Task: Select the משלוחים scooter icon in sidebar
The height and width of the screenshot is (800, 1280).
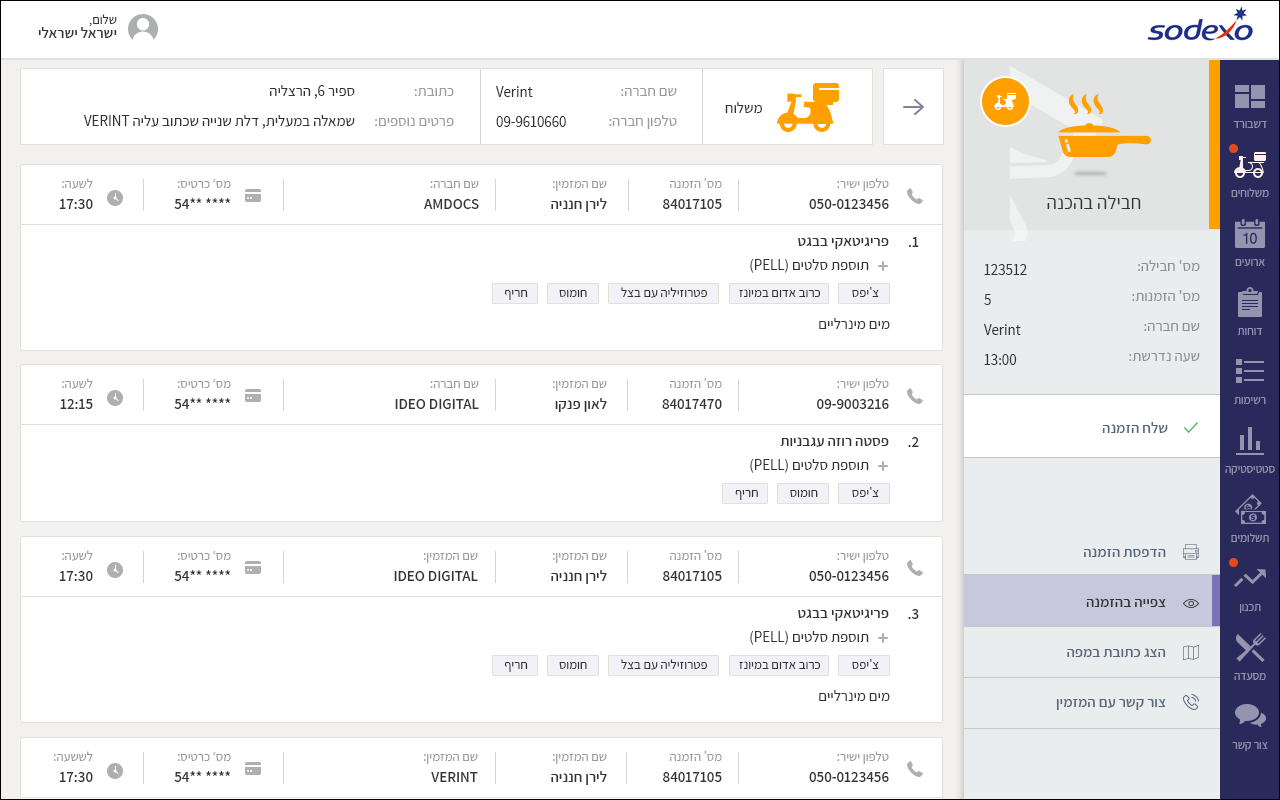Action: click(1249, 166)
